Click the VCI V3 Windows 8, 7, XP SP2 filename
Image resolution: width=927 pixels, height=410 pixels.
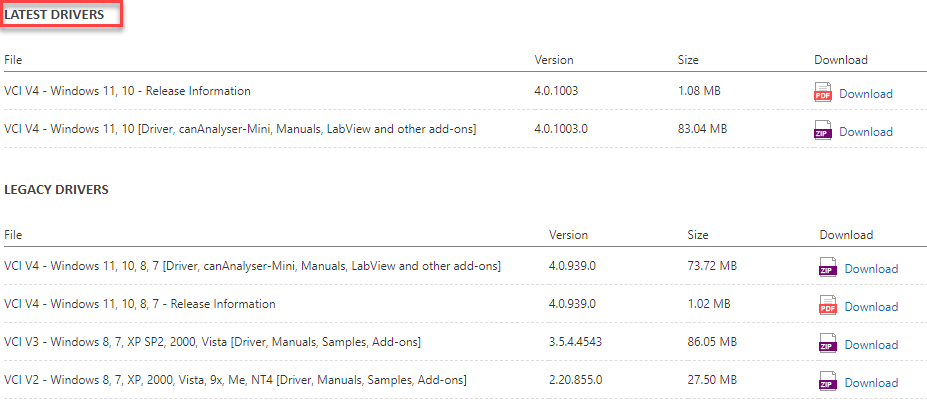pyautogui.click(x=212, y=342)
